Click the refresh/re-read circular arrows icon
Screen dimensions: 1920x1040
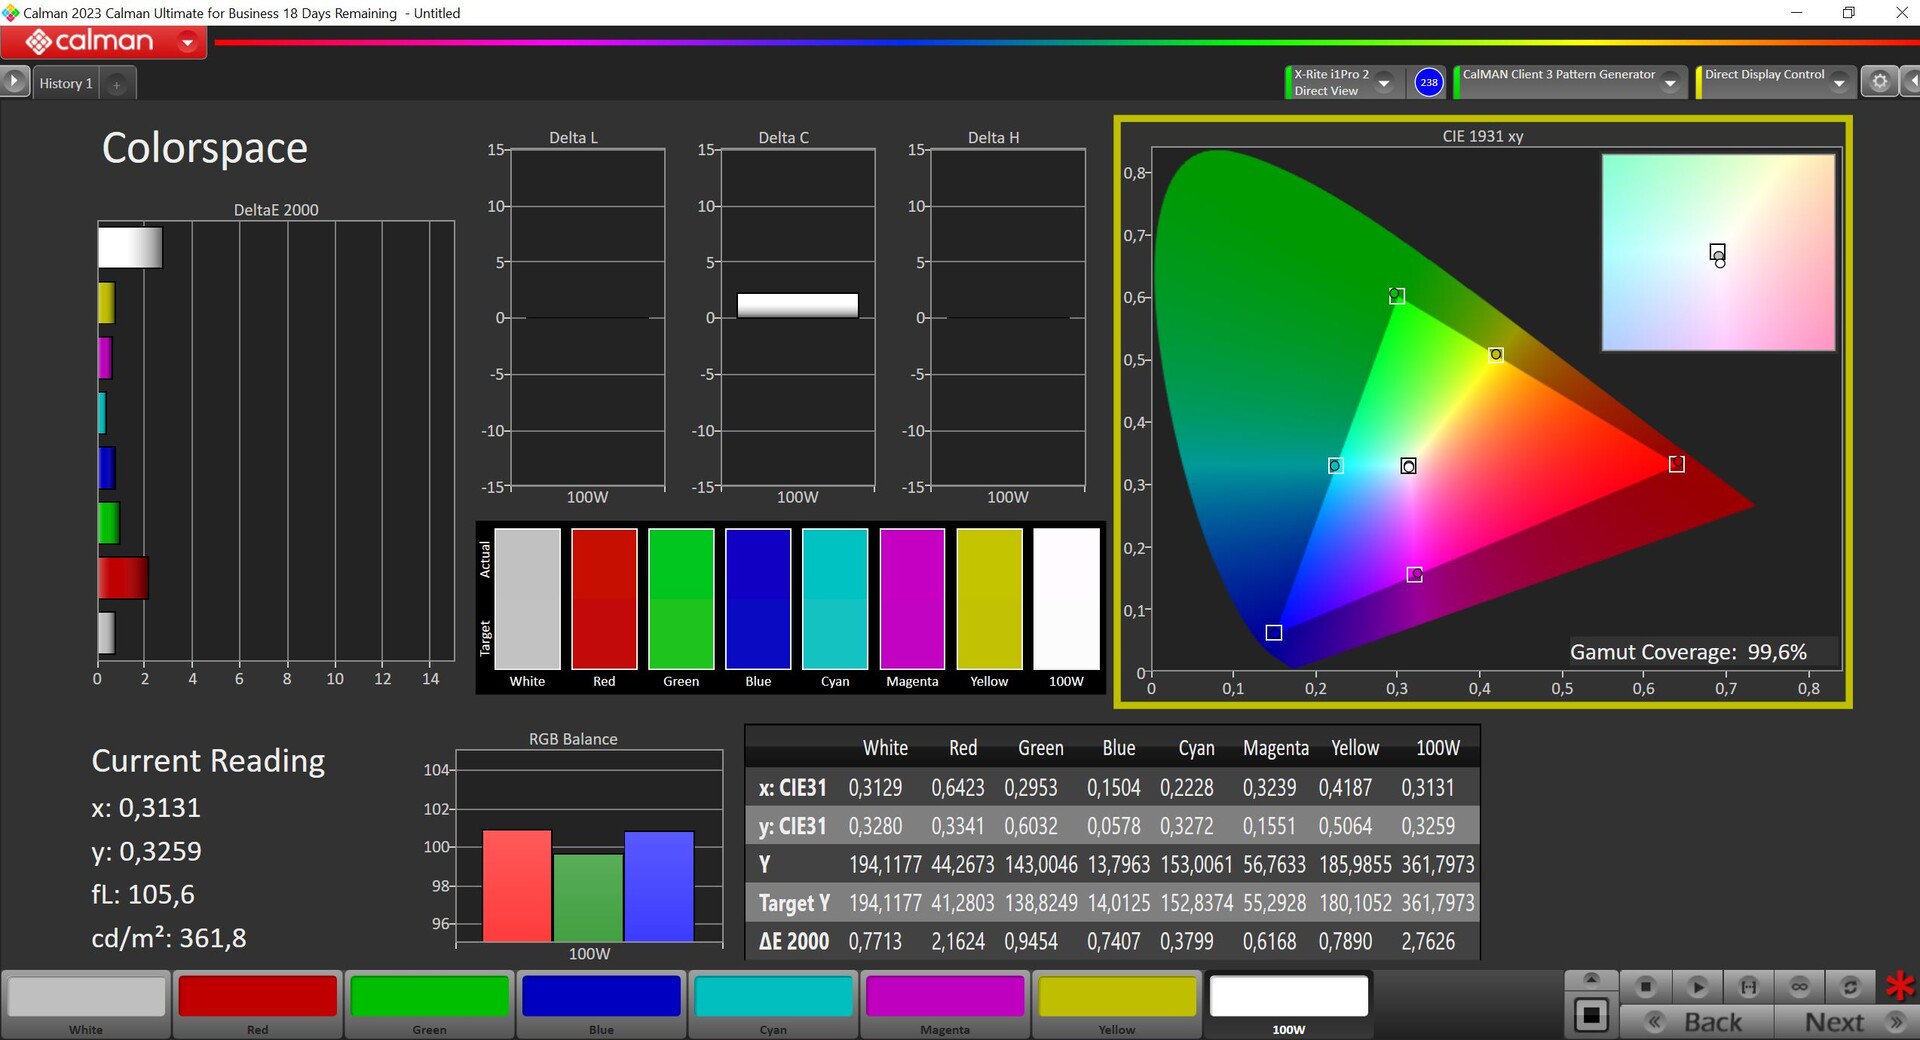(1850, 987)
